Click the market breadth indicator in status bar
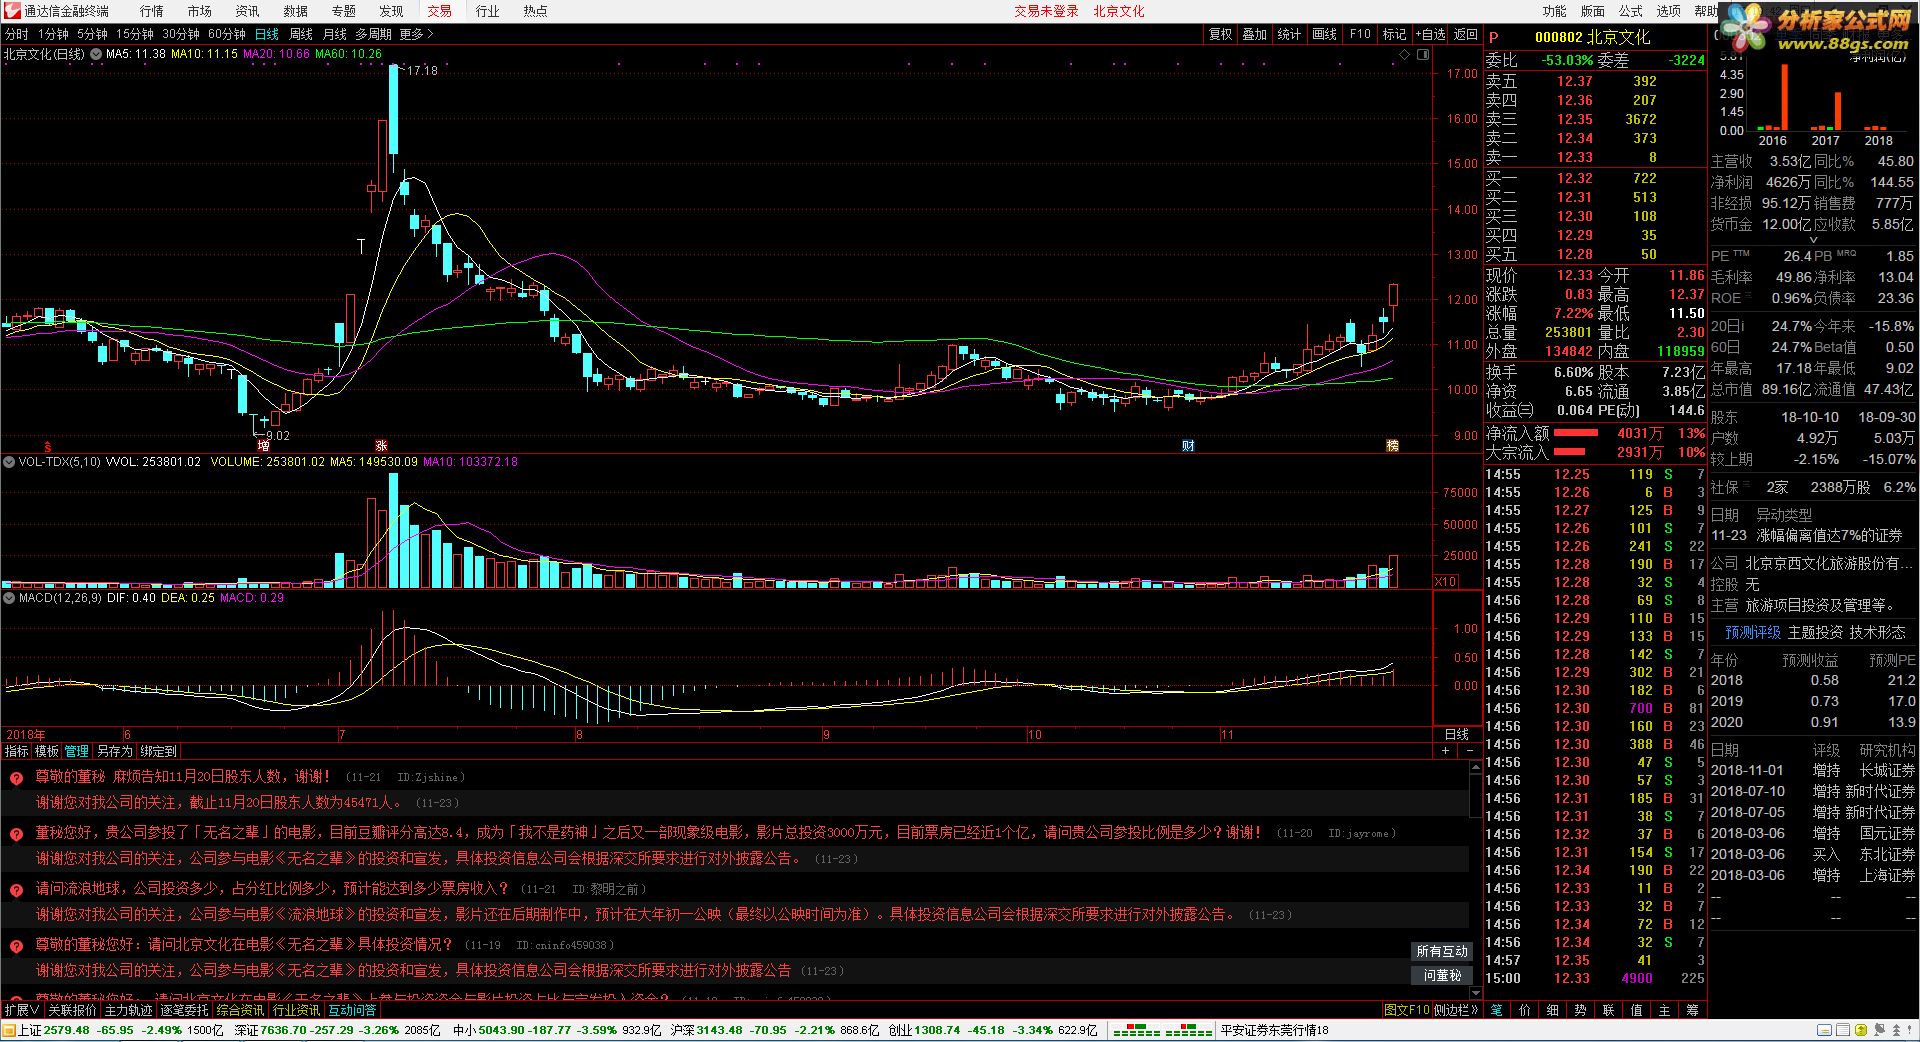 pos(1162,1030)
